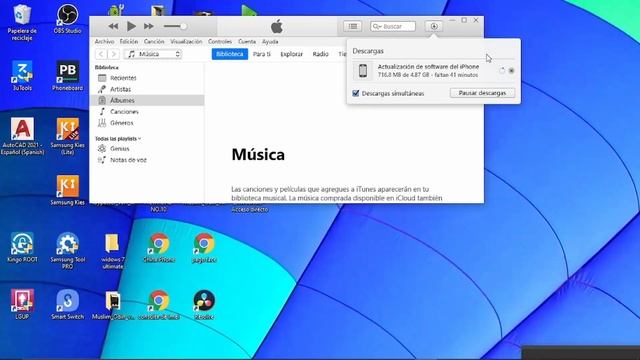Select Álbumes in the sidebar
The width and height of the screenshot is (640, 360).
[147, 100]
